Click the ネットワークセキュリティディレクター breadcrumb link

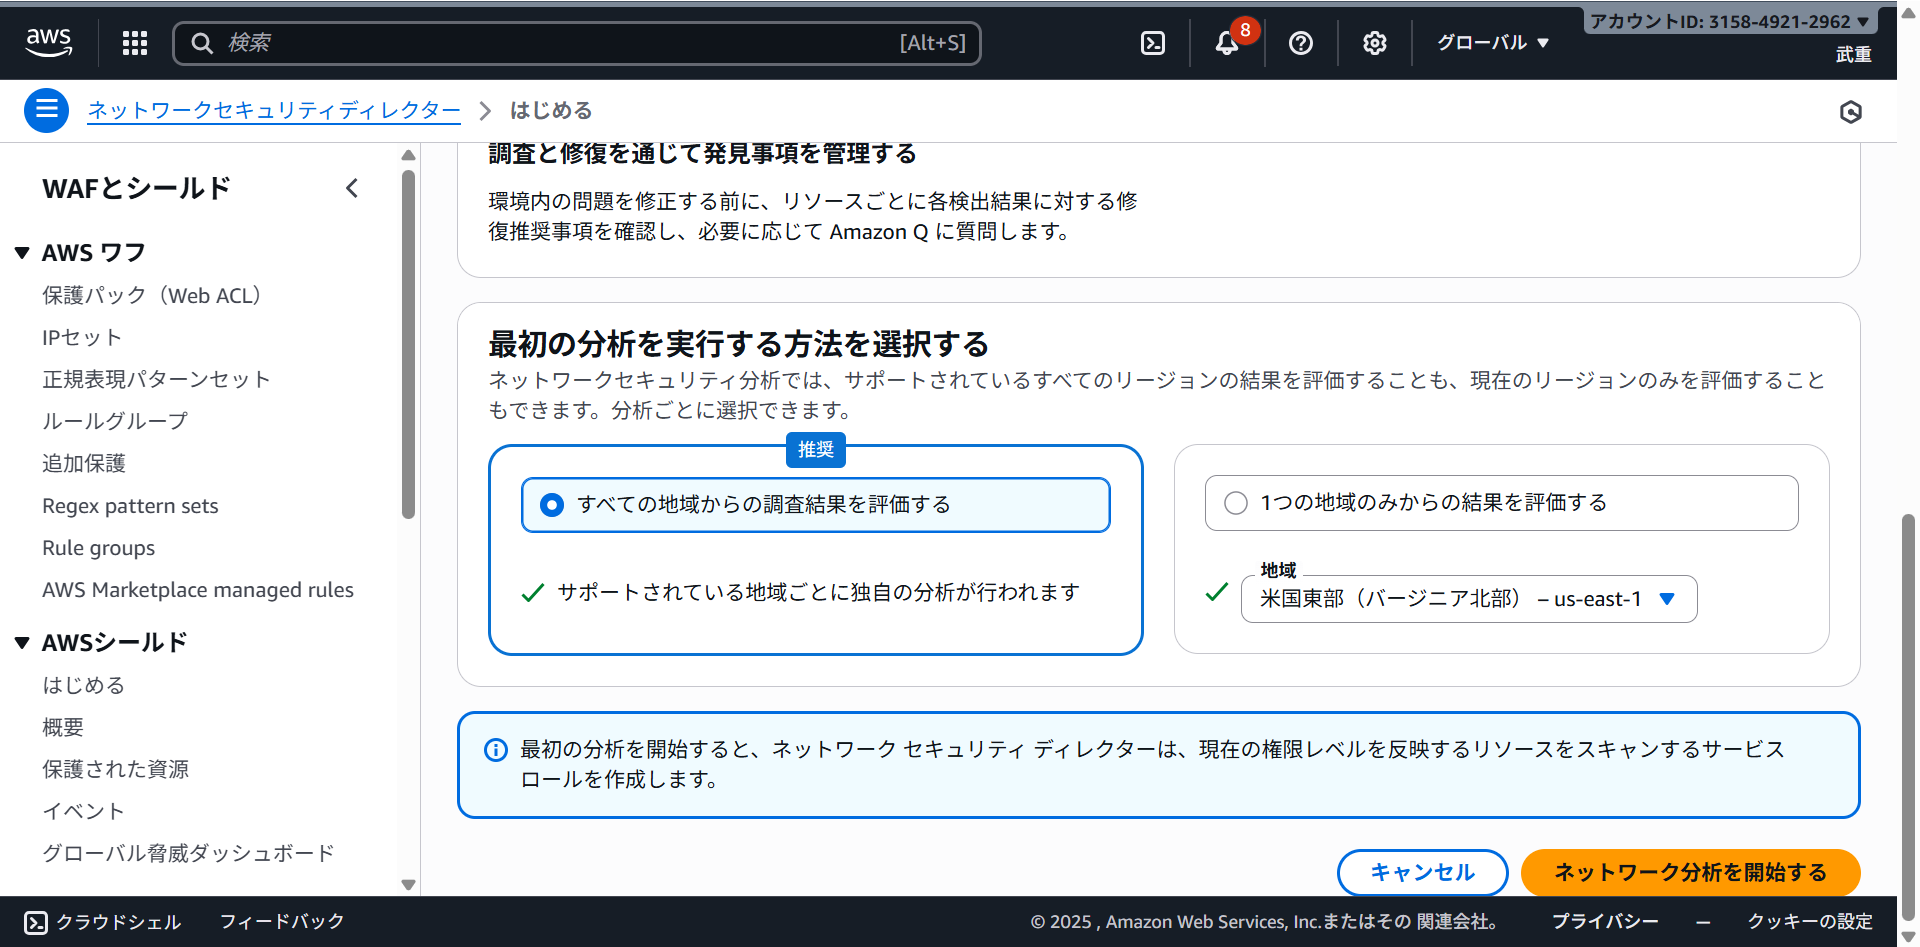click(274, 110)
